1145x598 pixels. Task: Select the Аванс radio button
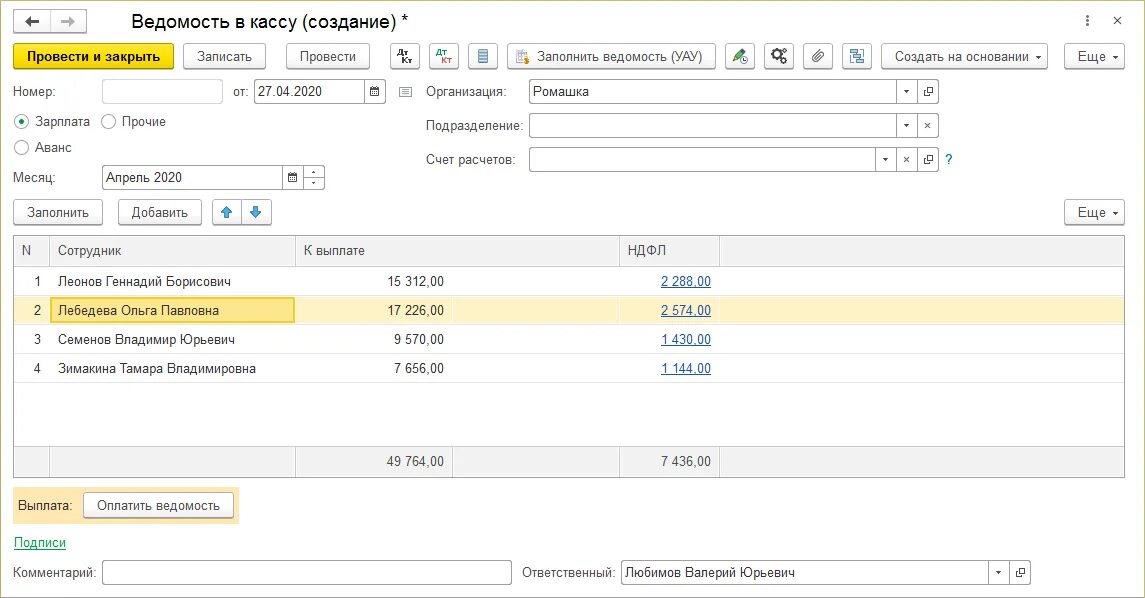tap(22, 148)
